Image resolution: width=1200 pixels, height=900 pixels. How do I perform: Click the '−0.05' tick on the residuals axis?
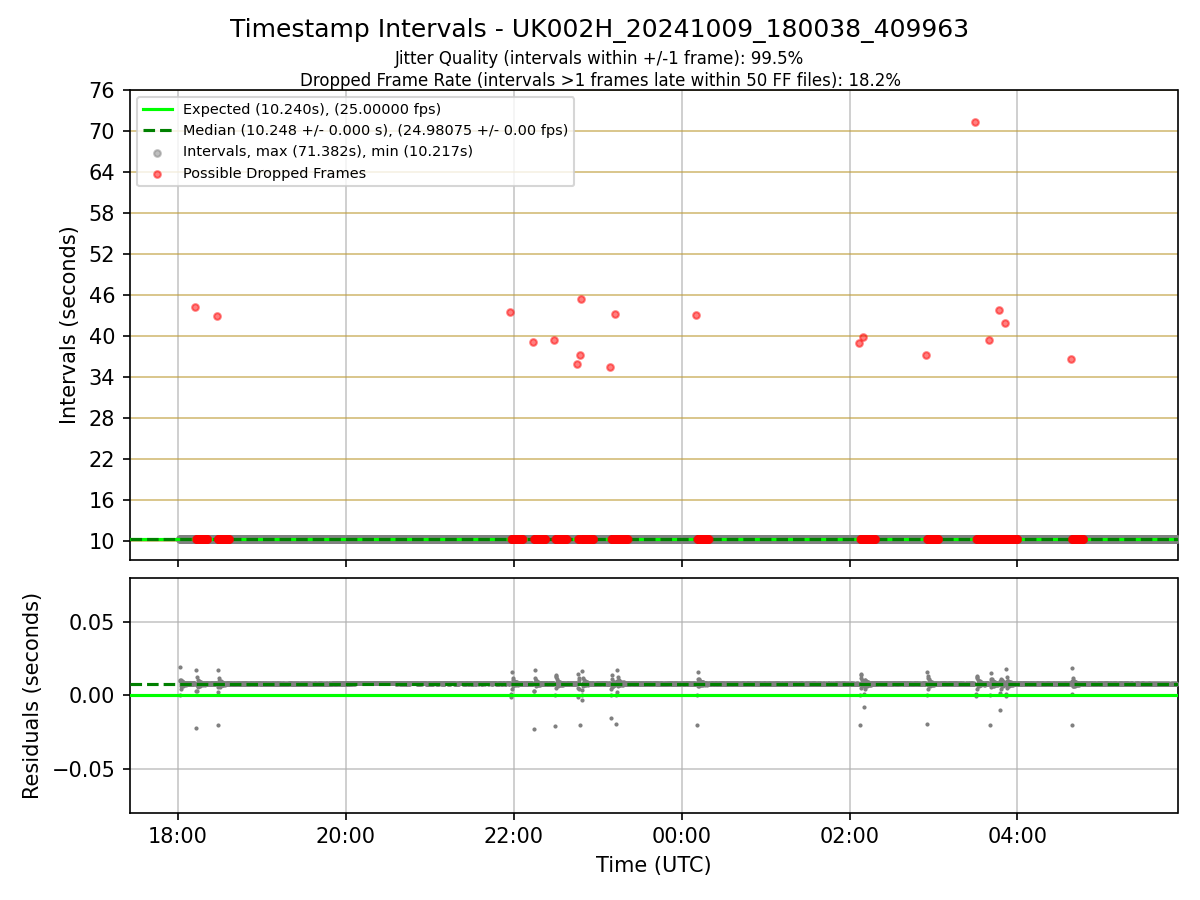[x=85, y=769]
